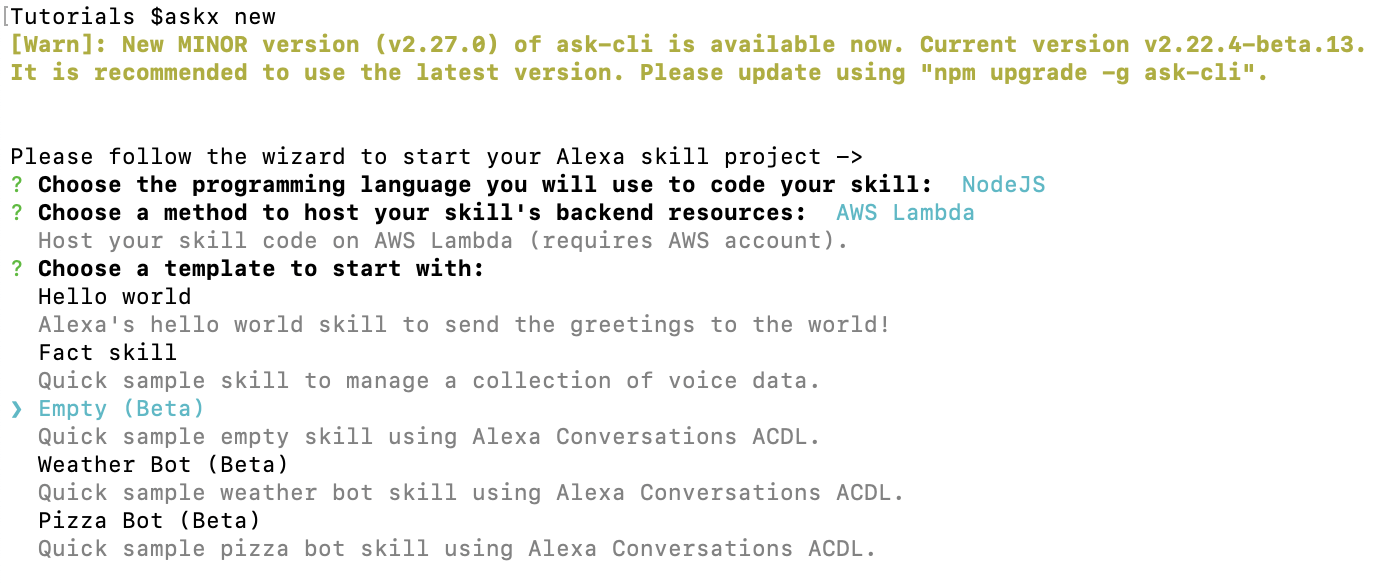Click the question mark next to template prompt
Viewport: 1382px width, 584px height.
(x=17, y=269)
